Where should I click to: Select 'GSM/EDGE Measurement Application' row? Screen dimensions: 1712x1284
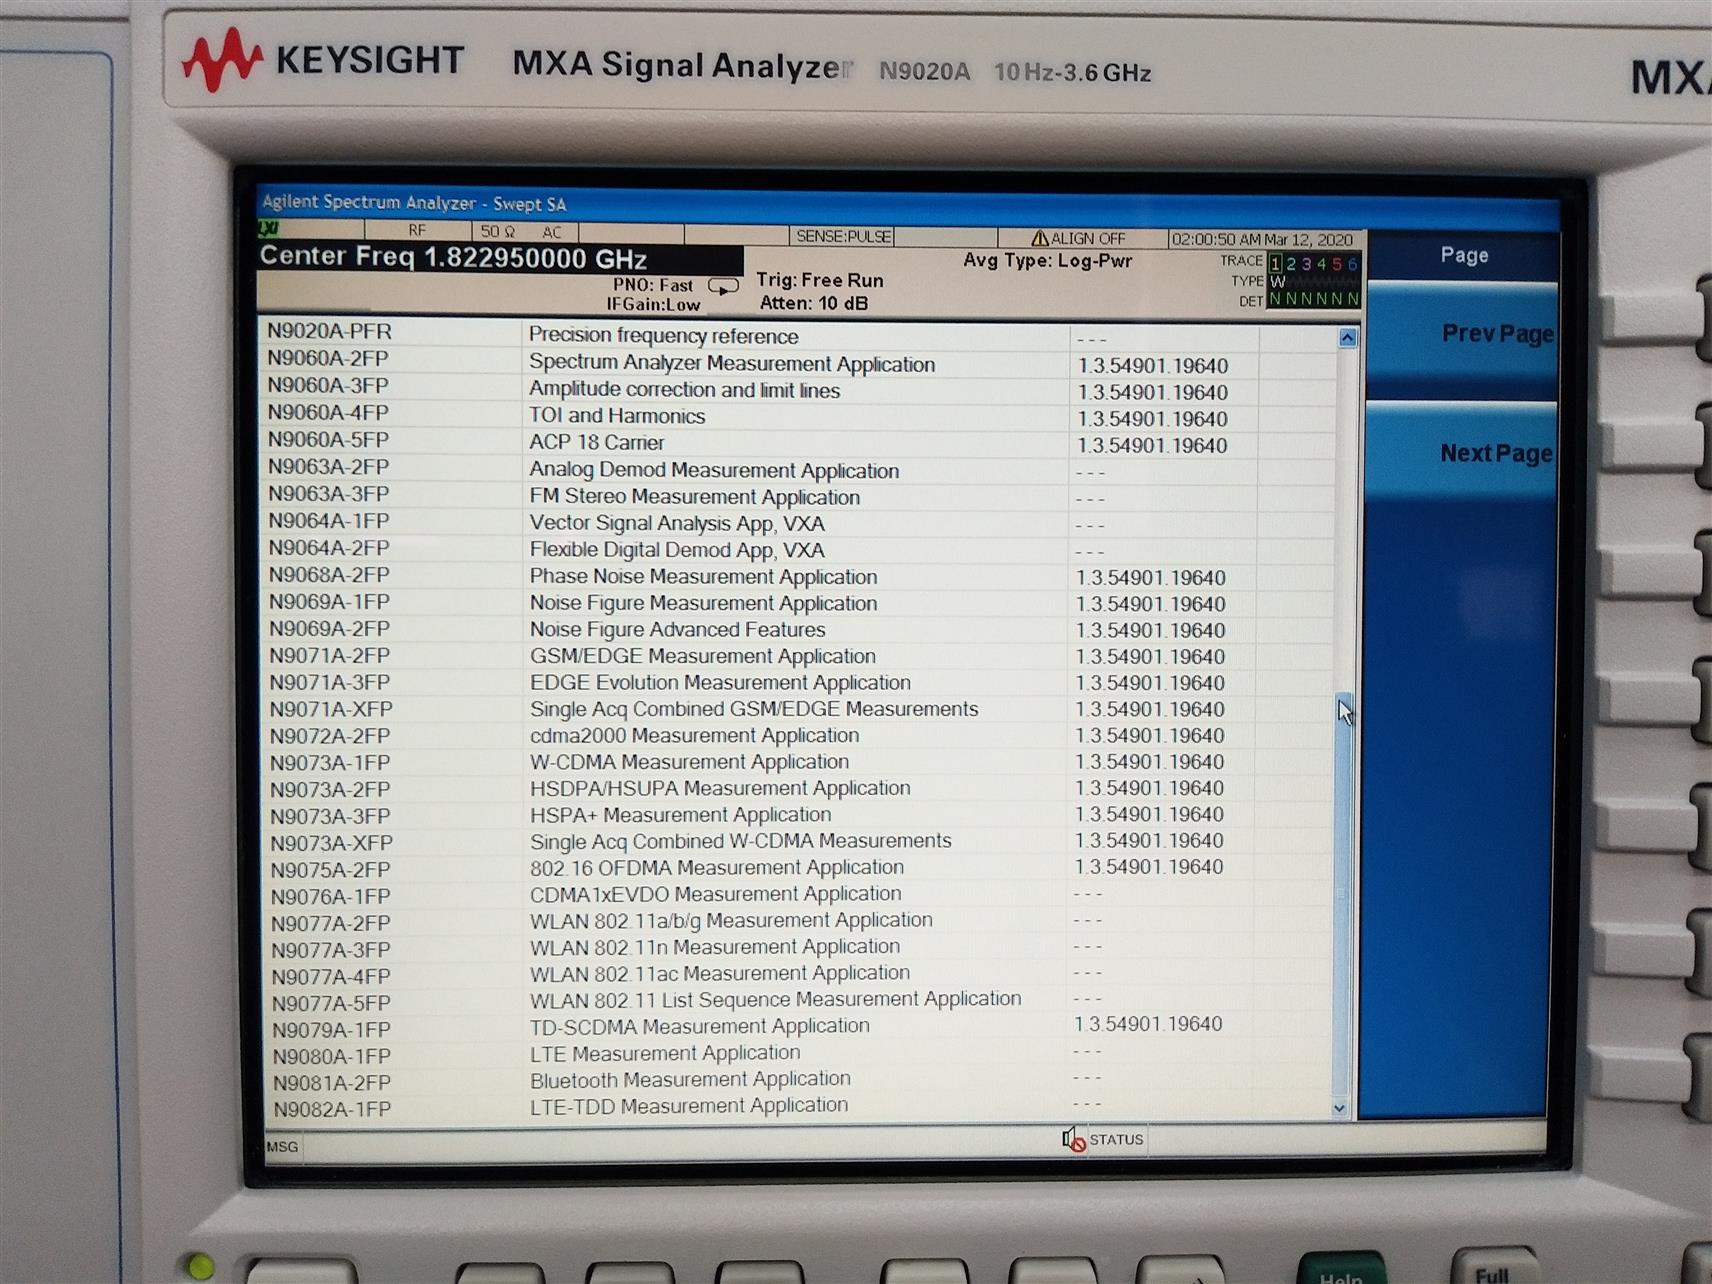tap(797, 655)
